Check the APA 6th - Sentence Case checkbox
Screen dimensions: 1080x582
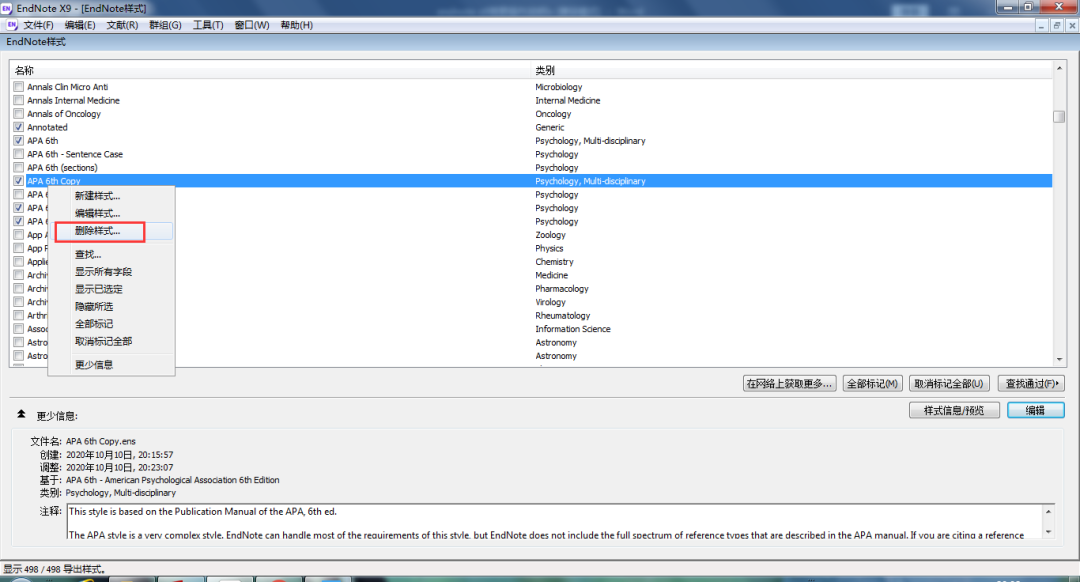(x=19, y=154)
